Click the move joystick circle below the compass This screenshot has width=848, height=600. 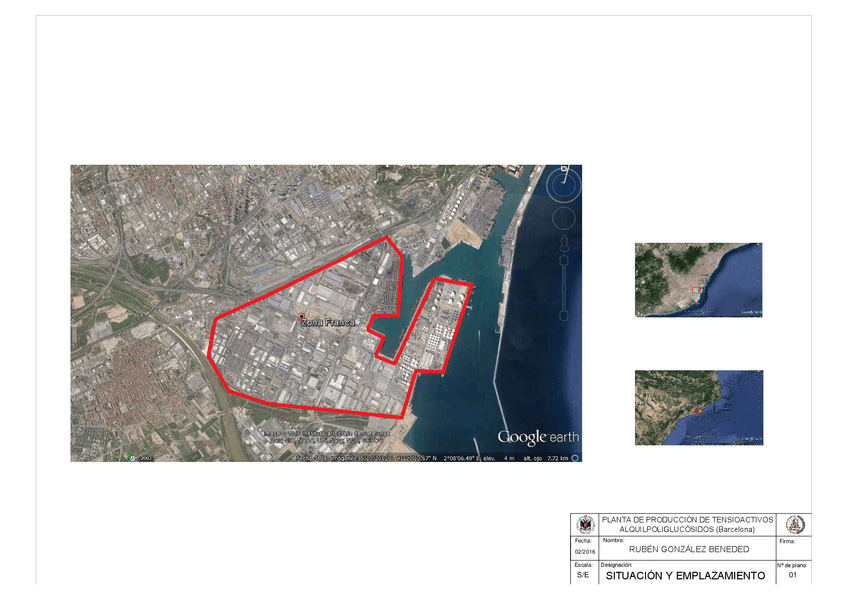(564, 219)
